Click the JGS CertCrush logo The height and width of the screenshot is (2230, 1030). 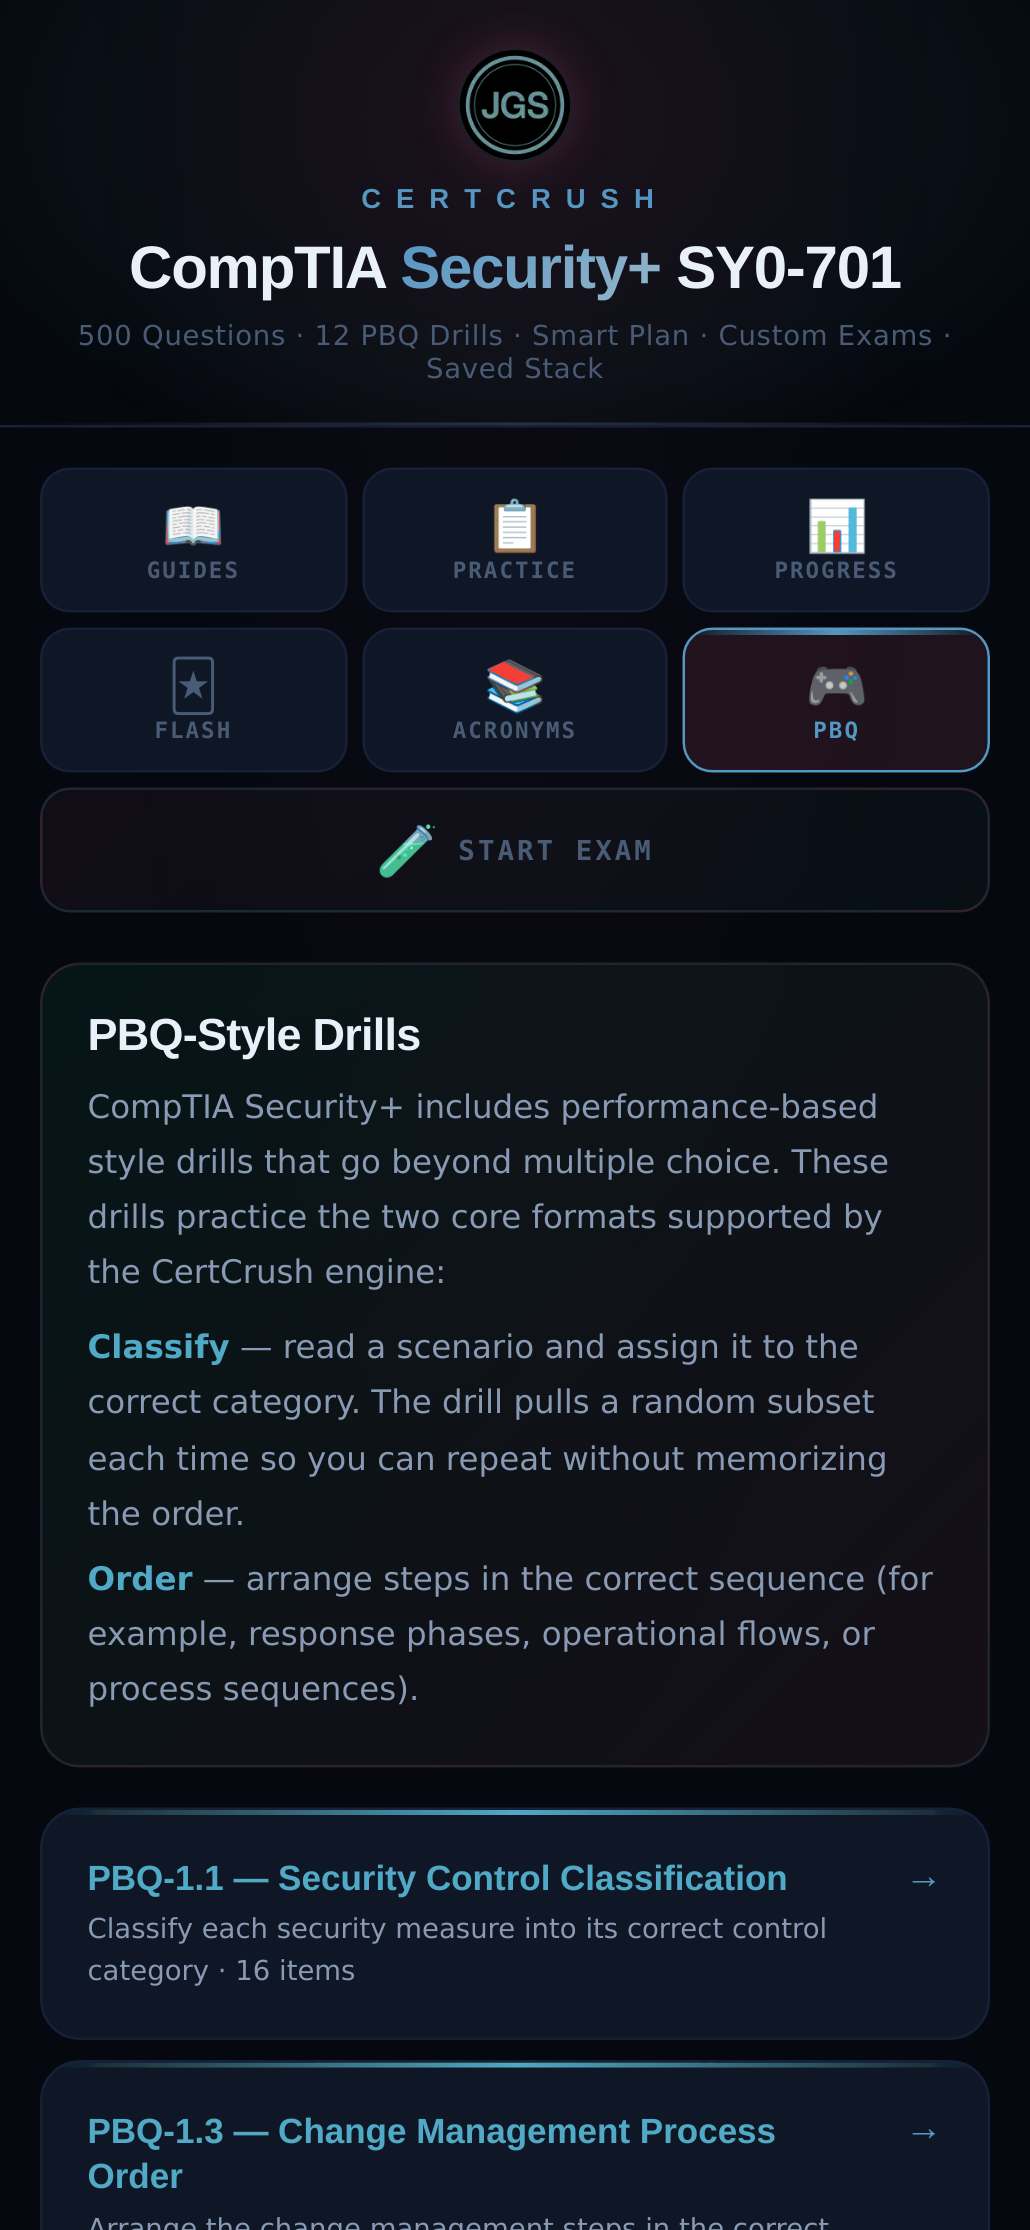coord(514,104)
